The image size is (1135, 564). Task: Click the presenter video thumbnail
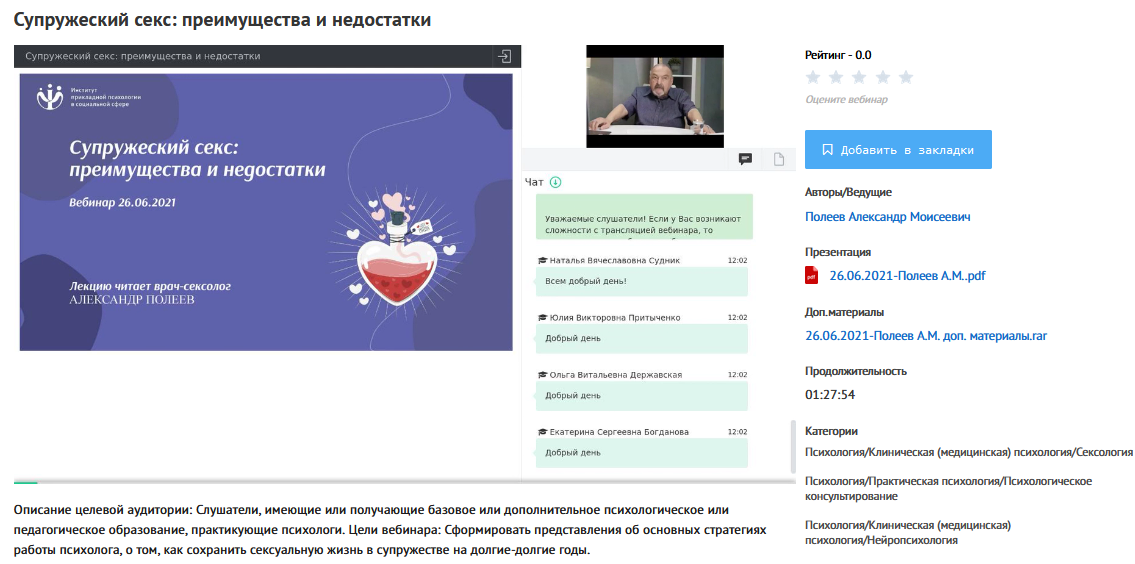654,96
